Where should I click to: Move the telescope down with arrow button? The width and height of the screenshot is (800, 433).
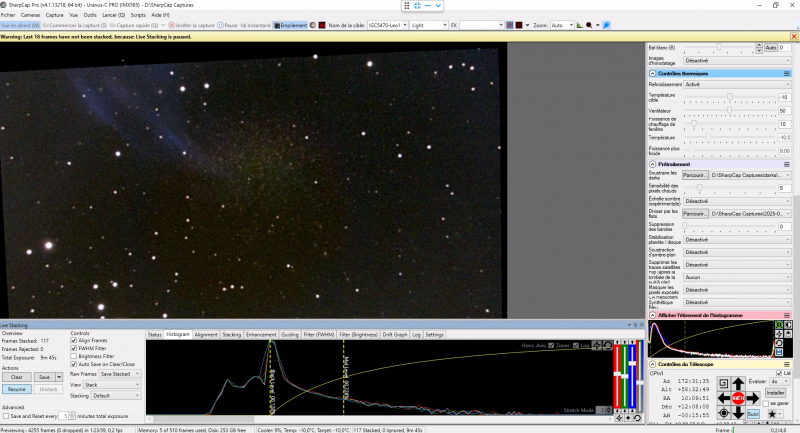(x=738, y=413)
